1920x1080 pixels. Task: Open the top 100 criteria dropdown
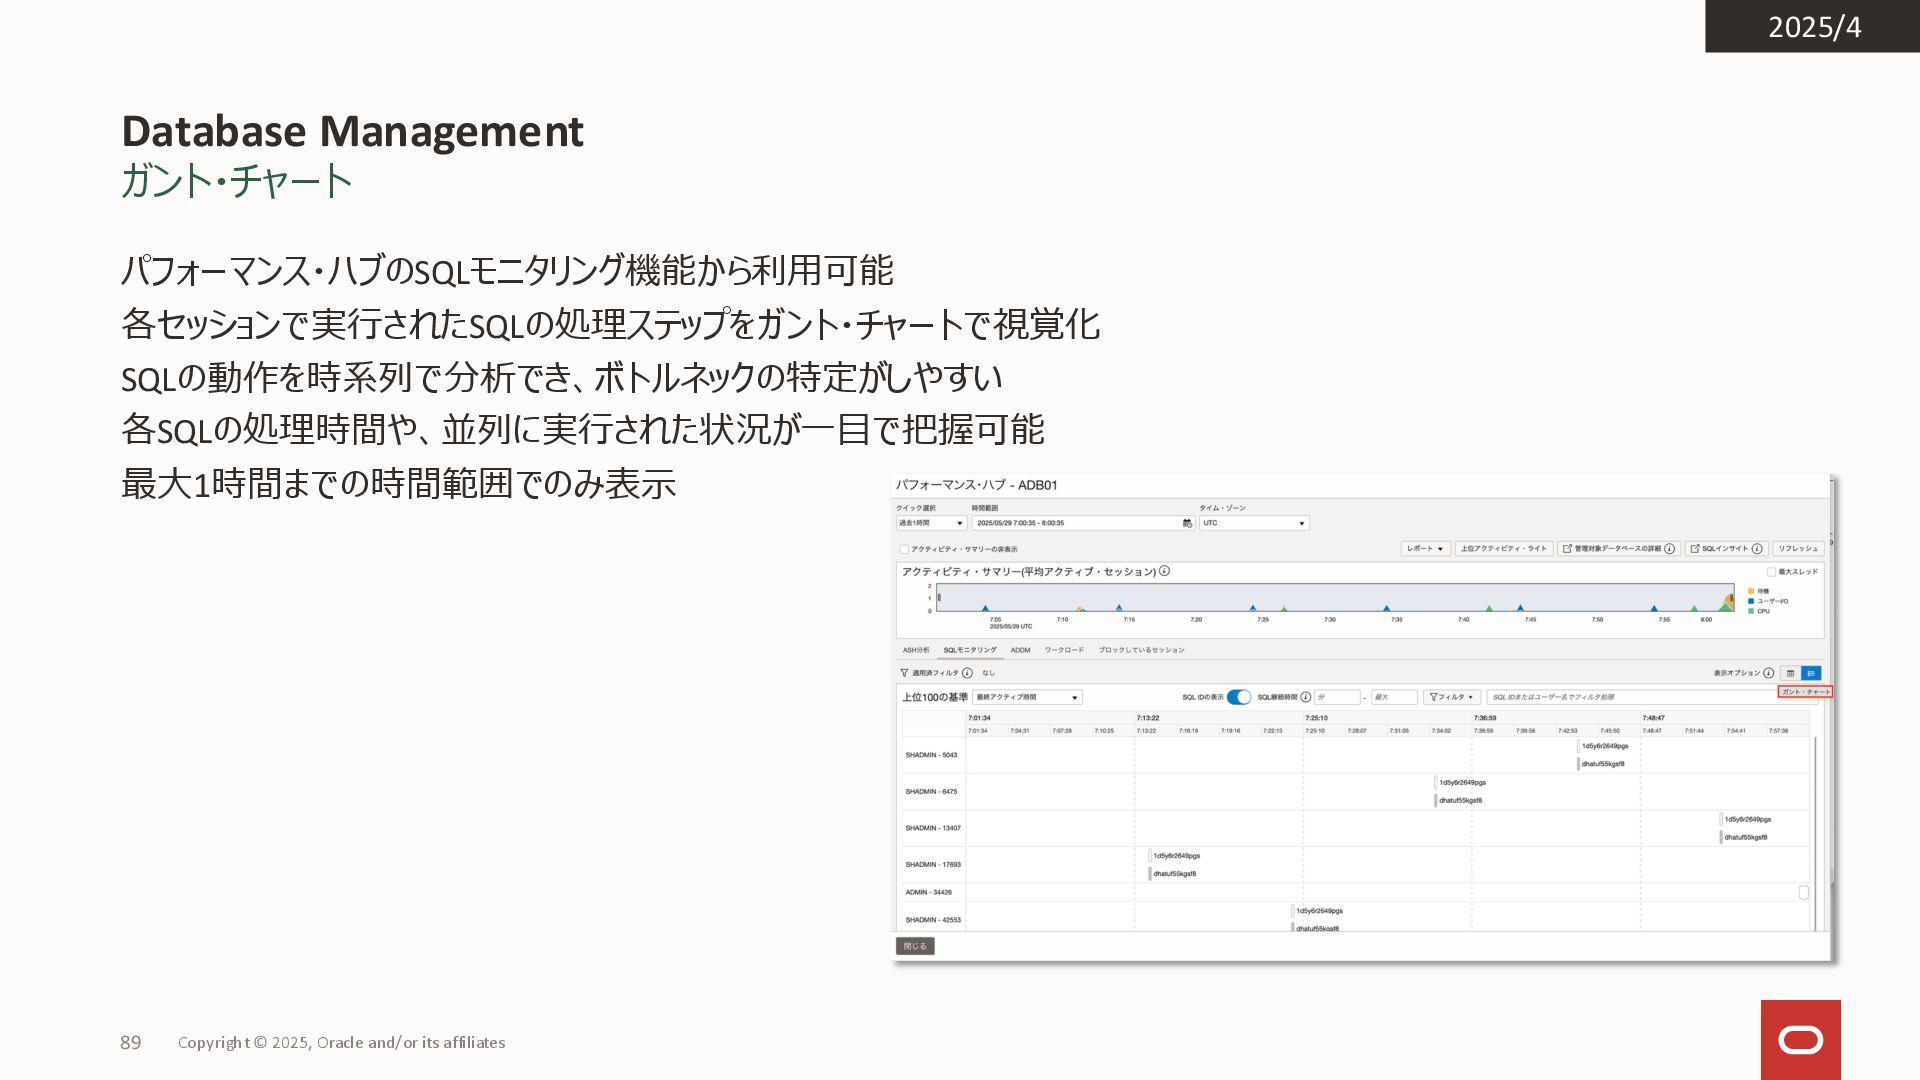(x=1028, y=697)
